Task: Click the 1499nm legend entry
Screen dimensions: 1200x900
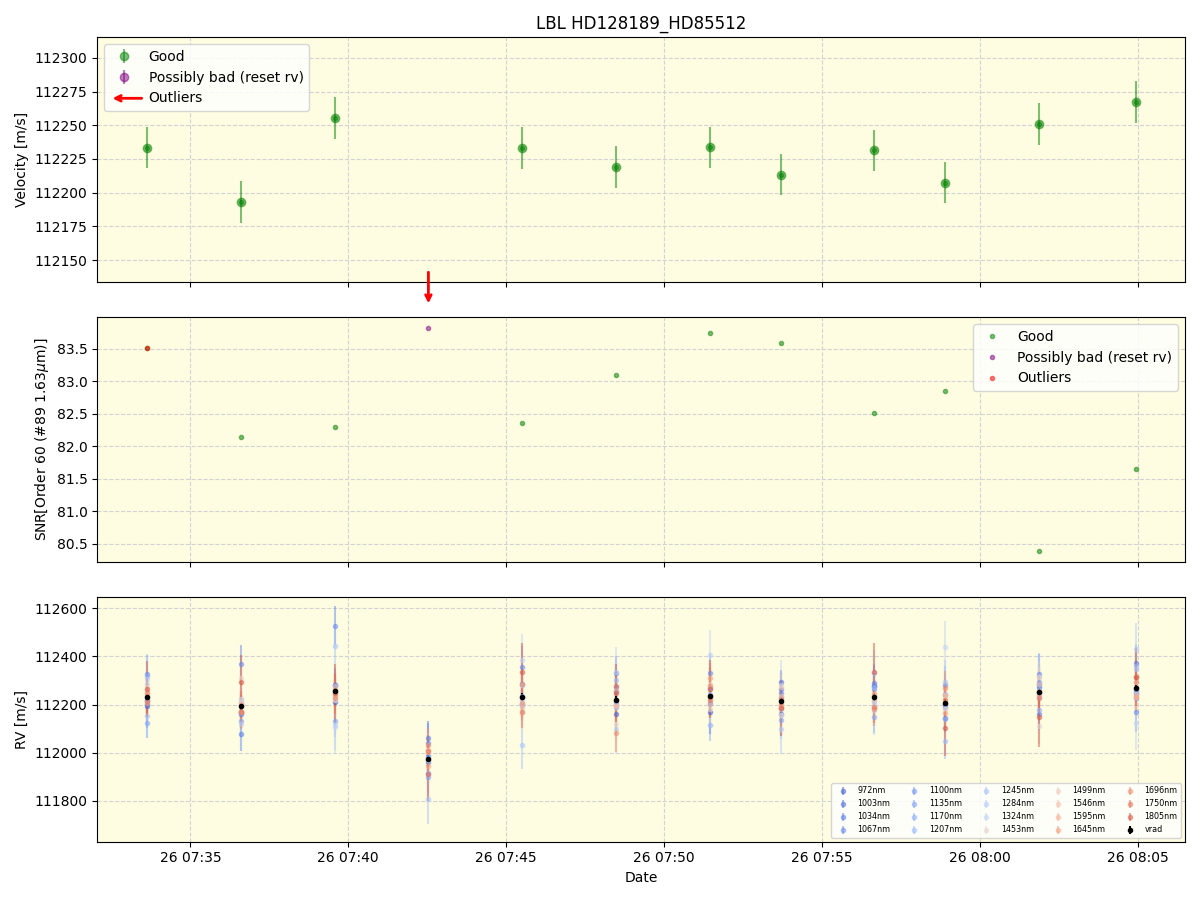Action: coord(1079,791)
